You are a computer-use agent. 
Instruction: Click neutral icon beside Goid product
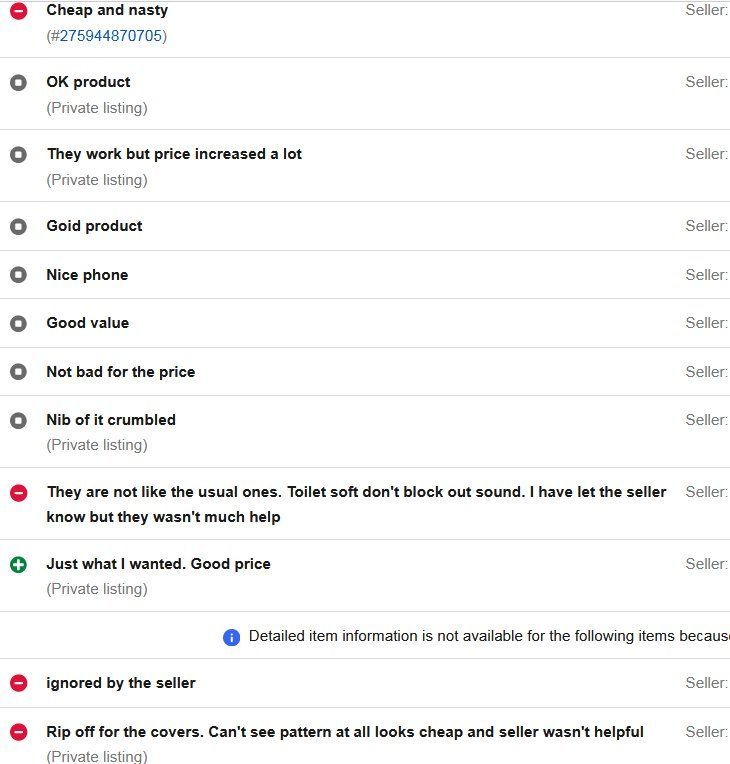pyautogui.click(x=19, y=227)
